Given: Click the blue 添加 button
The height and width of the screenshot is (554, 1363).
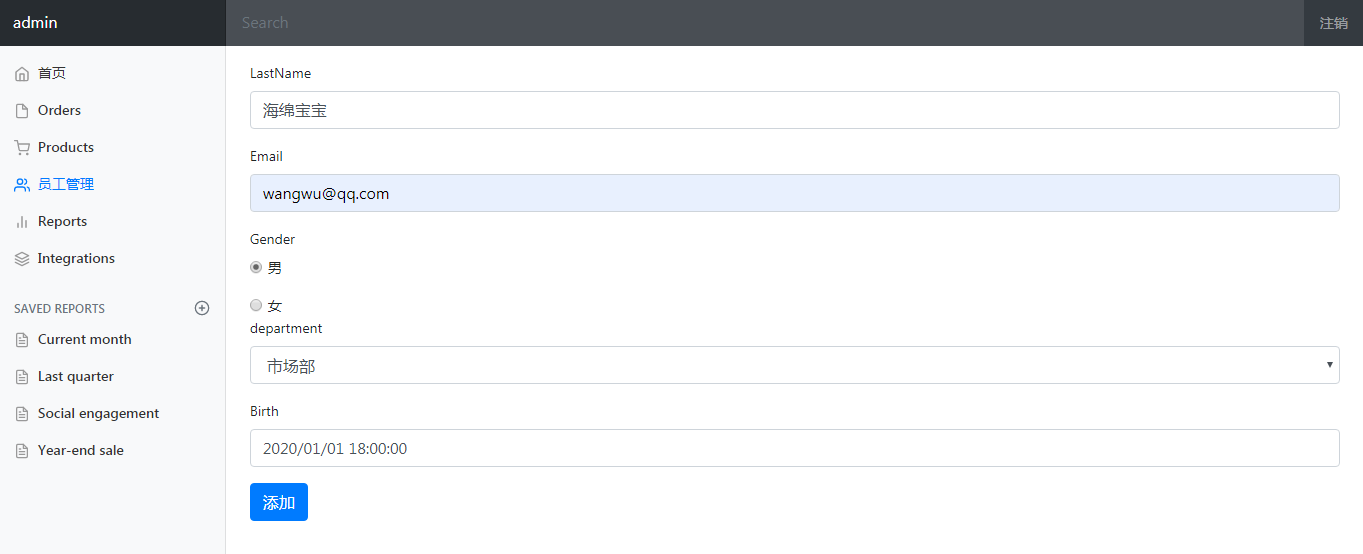Looking at the screenshot, I should pyautogui.click(x=279, y=502).
